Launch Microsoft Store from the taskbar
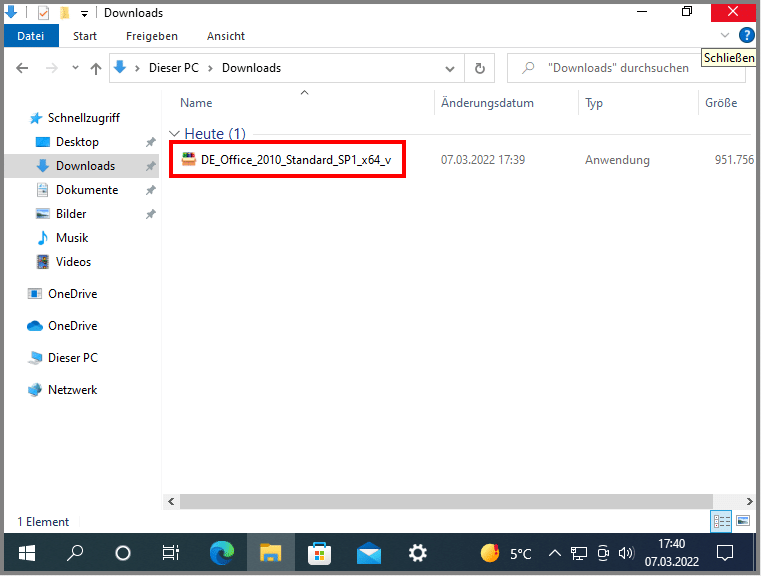 click(x=320, y=552)
